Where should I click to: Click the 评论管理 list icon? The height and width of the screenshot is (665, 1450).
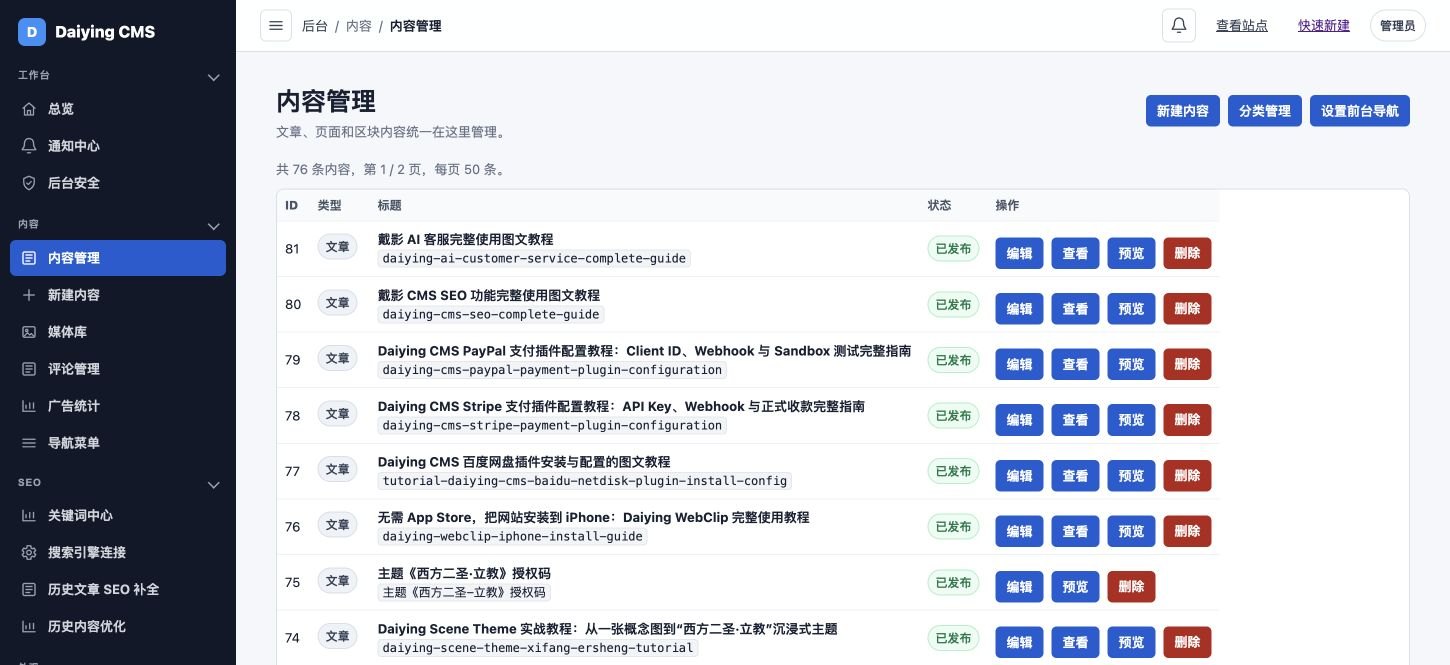coord(29,369)
